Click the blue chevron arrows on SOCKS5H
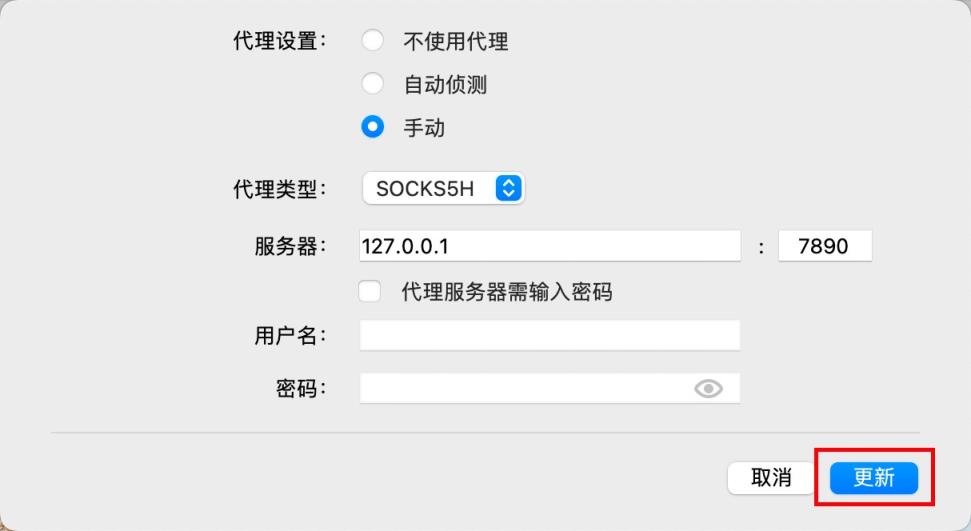971x531 pixels. point(508,188)
